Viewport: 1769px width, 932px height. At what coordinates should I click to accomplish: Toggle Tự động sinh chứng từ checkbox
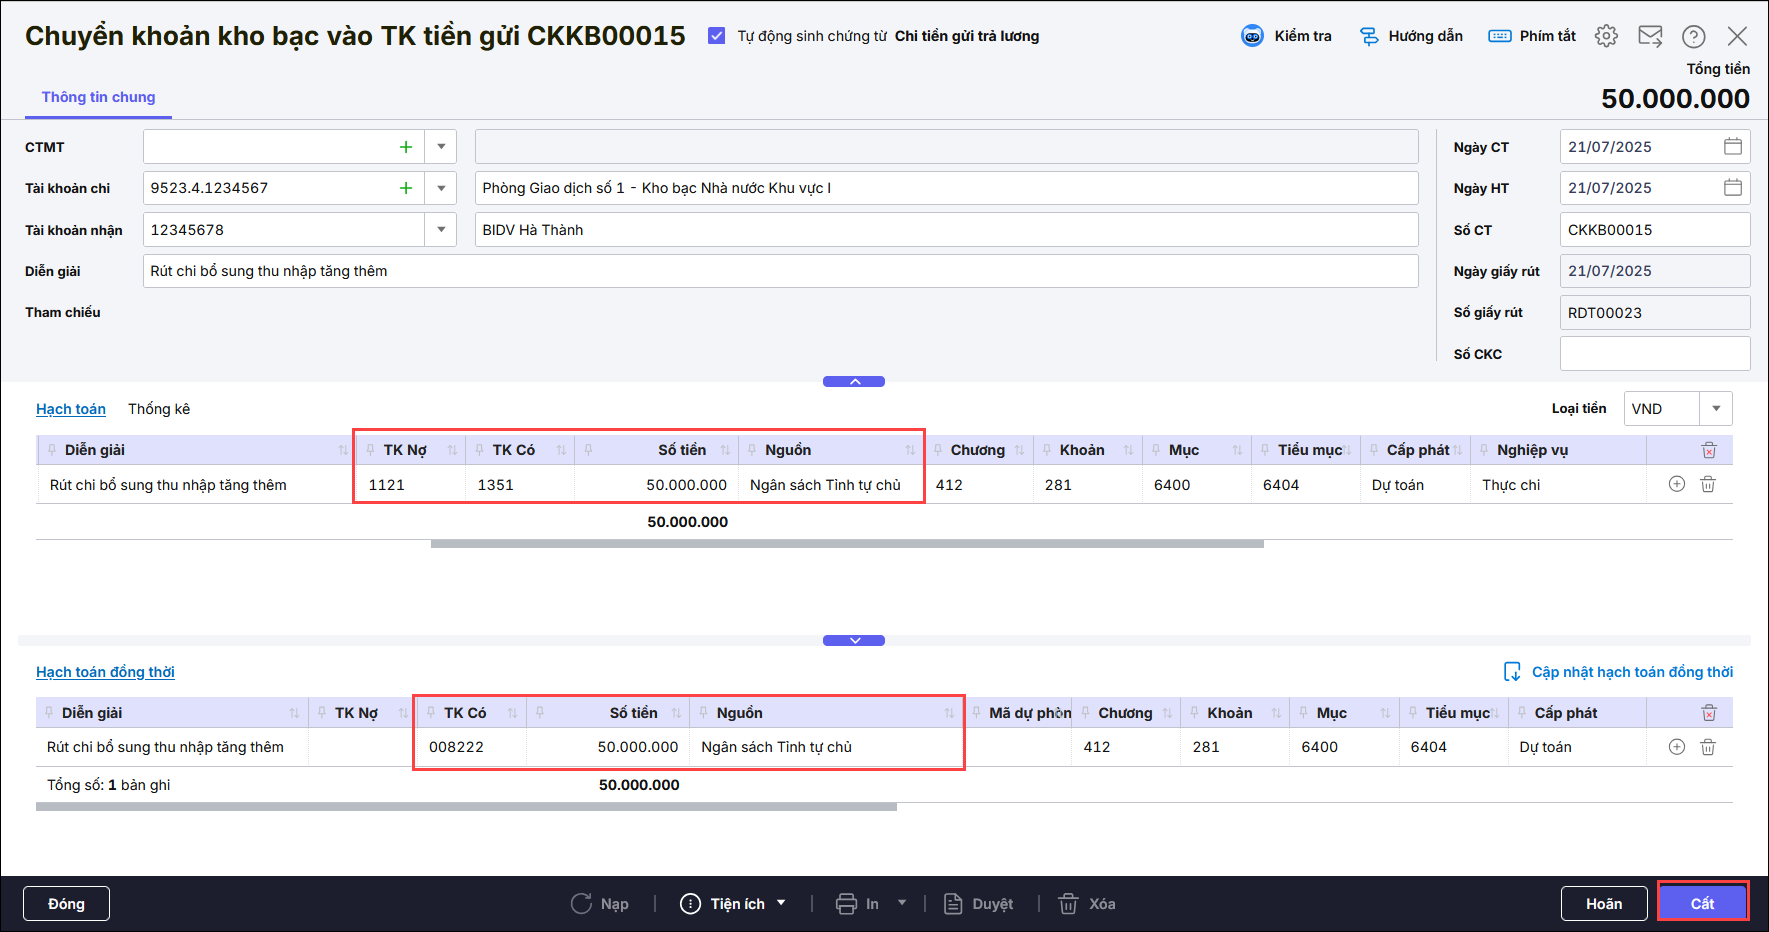coord(716,36)
